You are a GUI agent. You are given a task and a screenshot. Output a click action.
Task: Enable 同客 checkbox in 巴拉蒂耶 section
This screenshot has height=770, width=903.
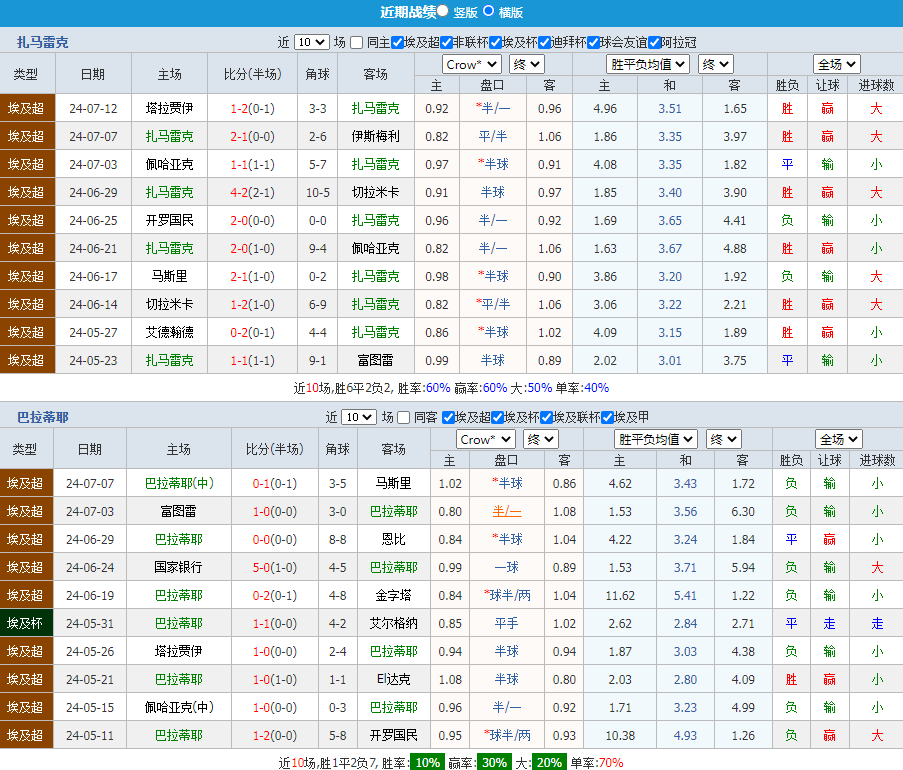coord(404,417)
